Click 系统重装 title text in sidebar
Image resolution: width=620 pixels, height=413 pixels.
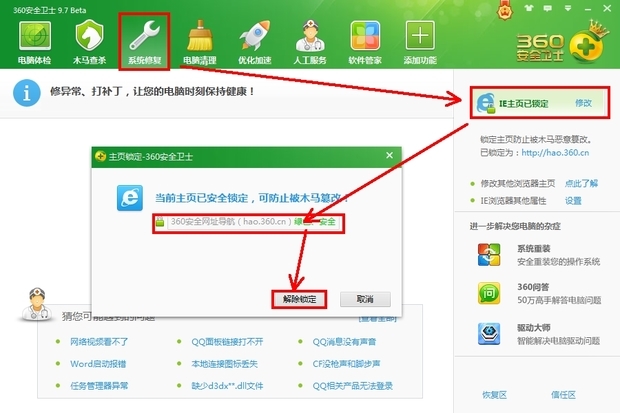click(534, 248)
